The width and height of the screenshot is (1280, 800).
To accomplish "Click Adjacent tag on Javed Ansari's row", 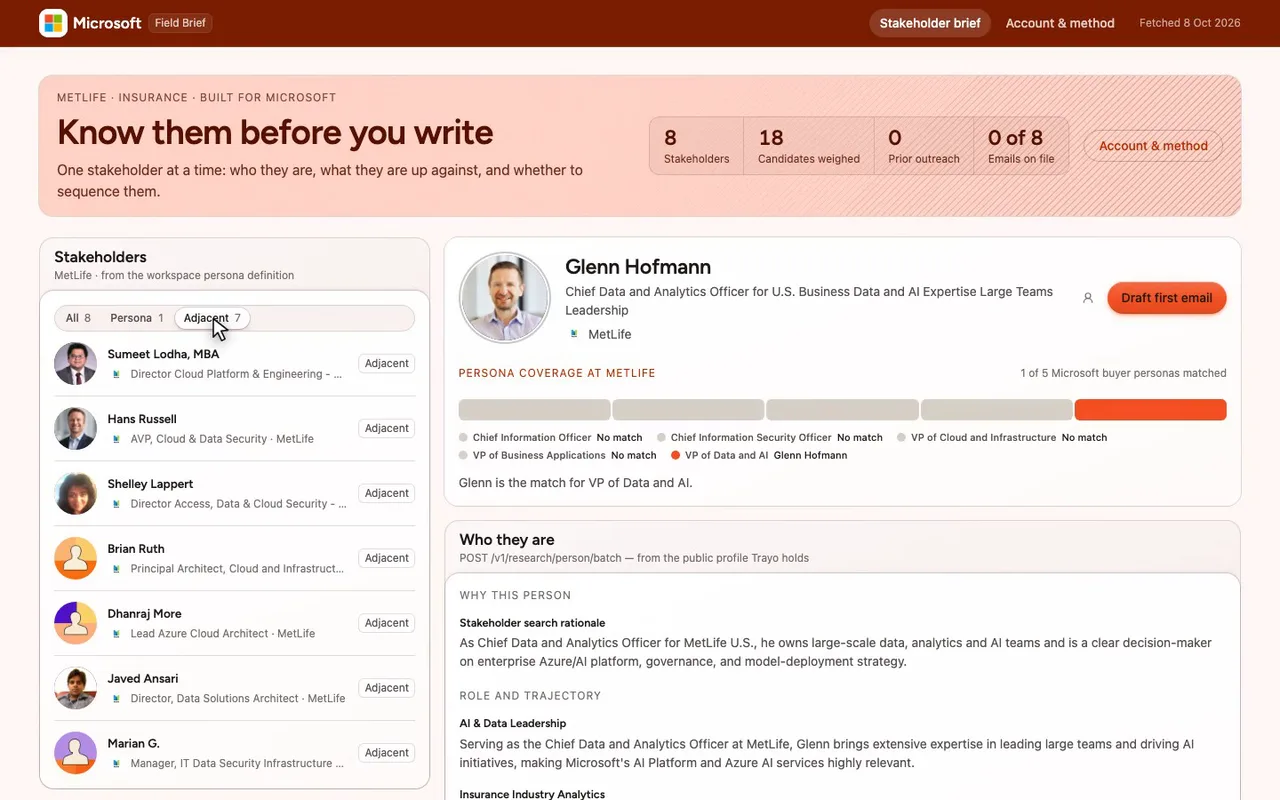I will pyautogui.click(x=387, y=688).
